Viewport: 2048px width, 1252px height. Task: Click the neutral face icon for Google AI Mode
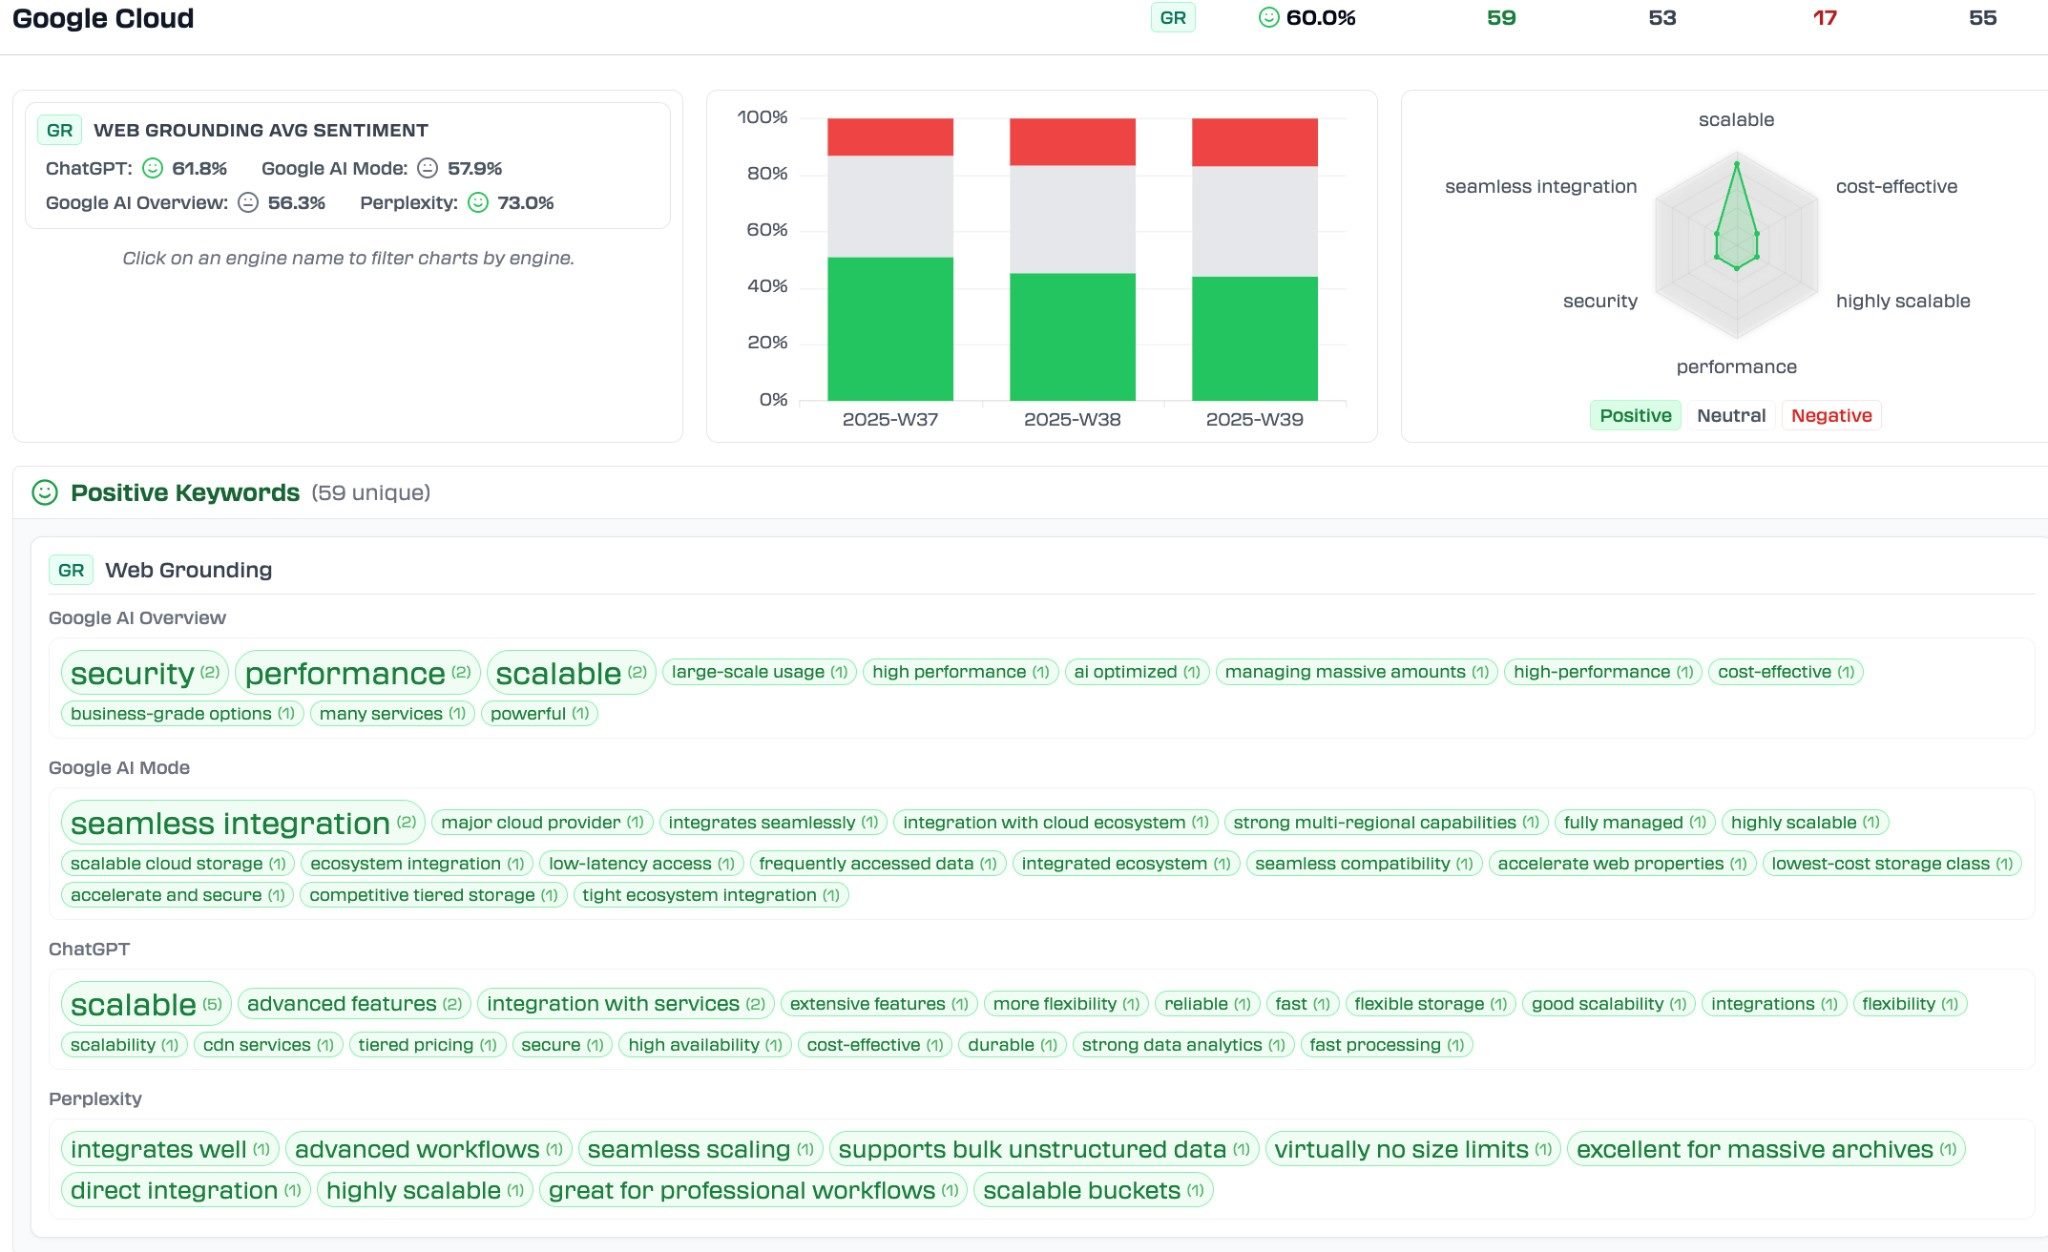pos(427,168)
